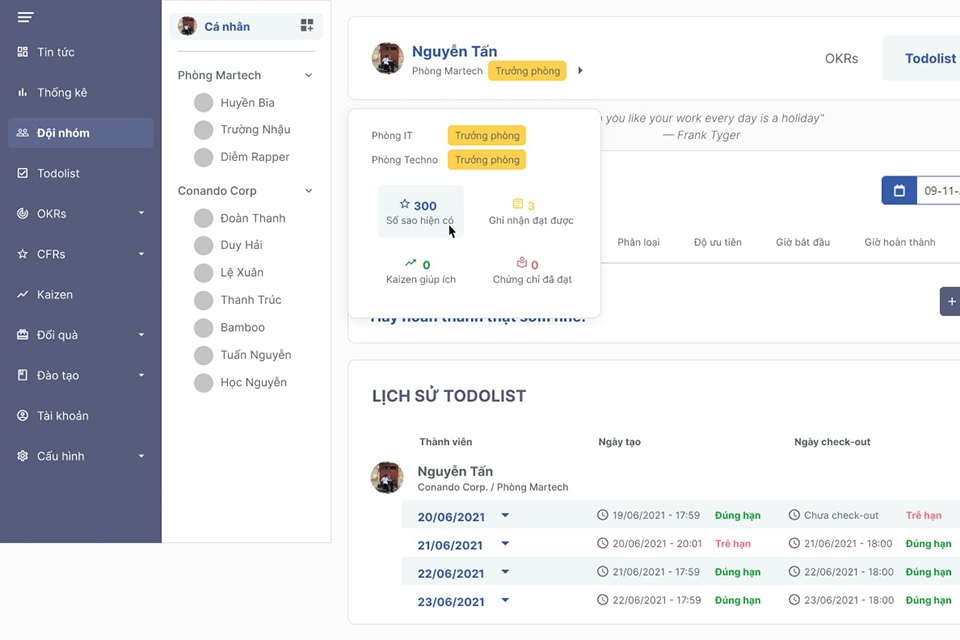Expand the 22/06/2021 history row
960x640 pixels.
tap(505, 571)
